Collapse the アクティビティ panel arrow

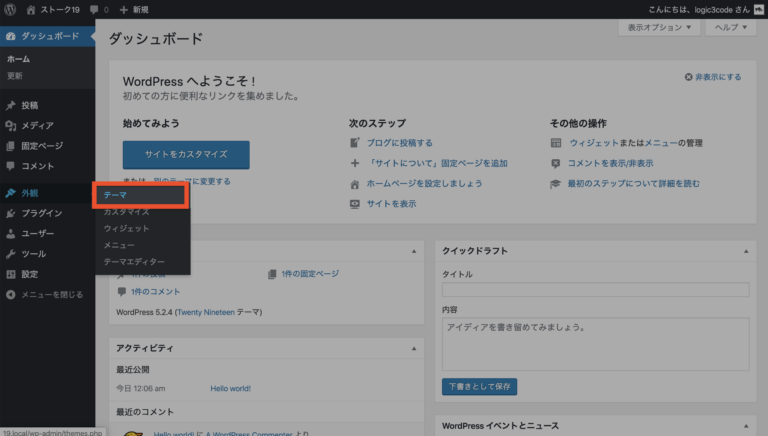[x=414, y=349]
